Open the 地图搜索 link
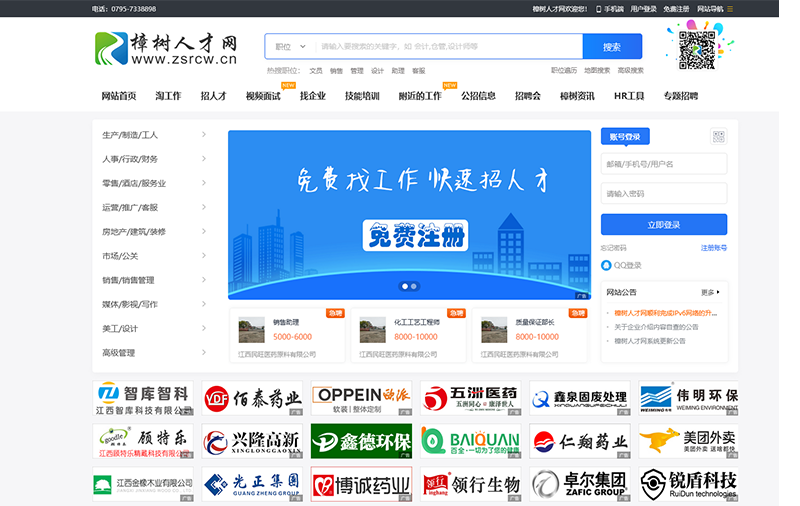This screenshot has width=800, height=506. point(597,70)
